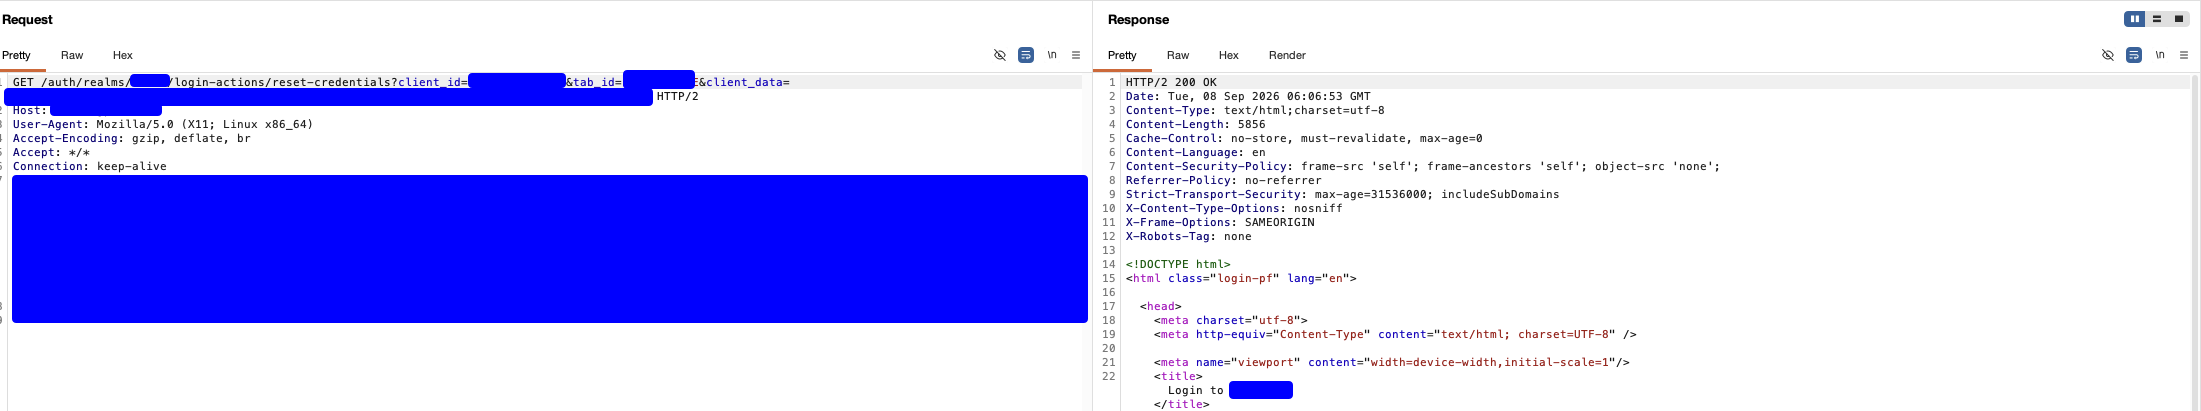Image resolution: width=2201 pixels, height=411 pixels.
Task: Switch Request view to Hex tab
Action: [x=123, y=55]
